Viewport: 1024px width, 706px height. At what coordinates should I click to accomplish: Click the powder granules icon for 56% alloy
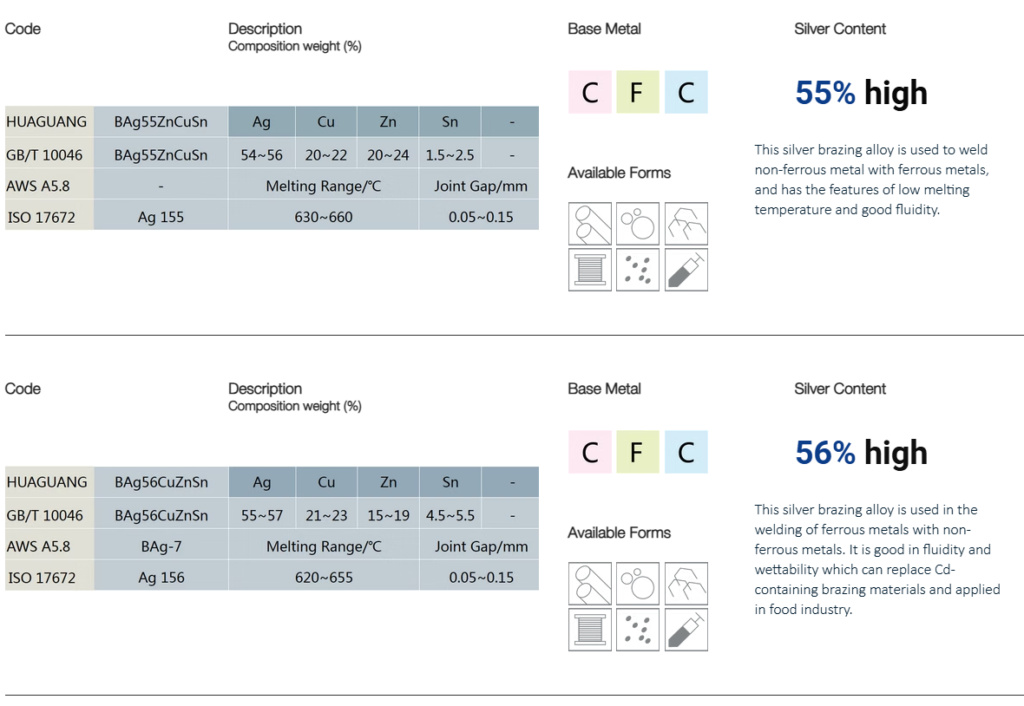638,629
